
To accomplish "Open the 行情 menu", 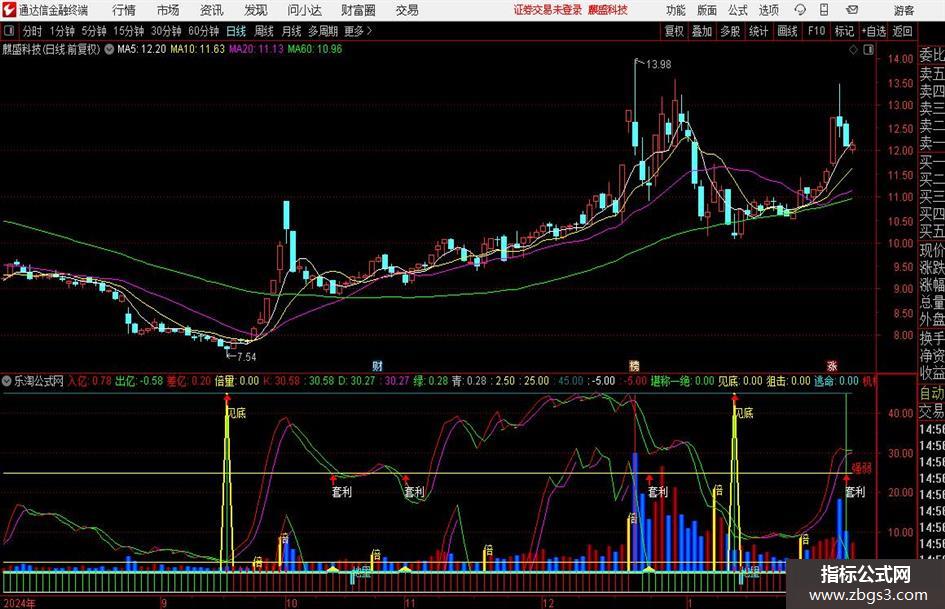I will point(124,10).
